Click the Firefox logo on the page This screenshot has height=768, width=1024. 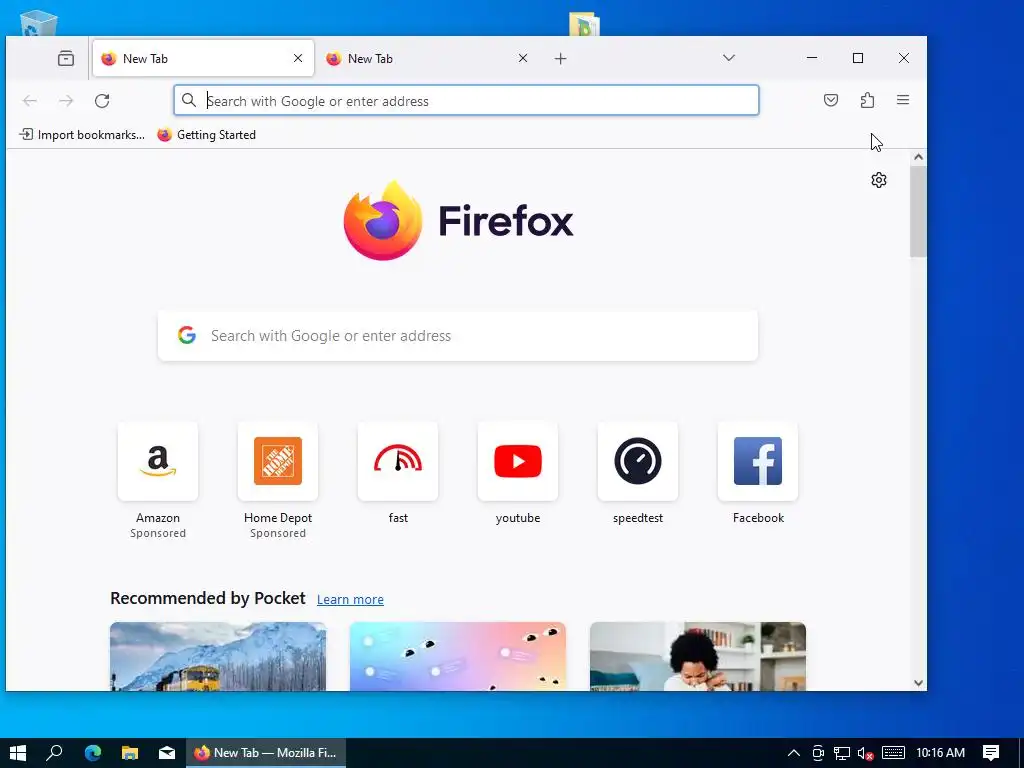point(458,221)
